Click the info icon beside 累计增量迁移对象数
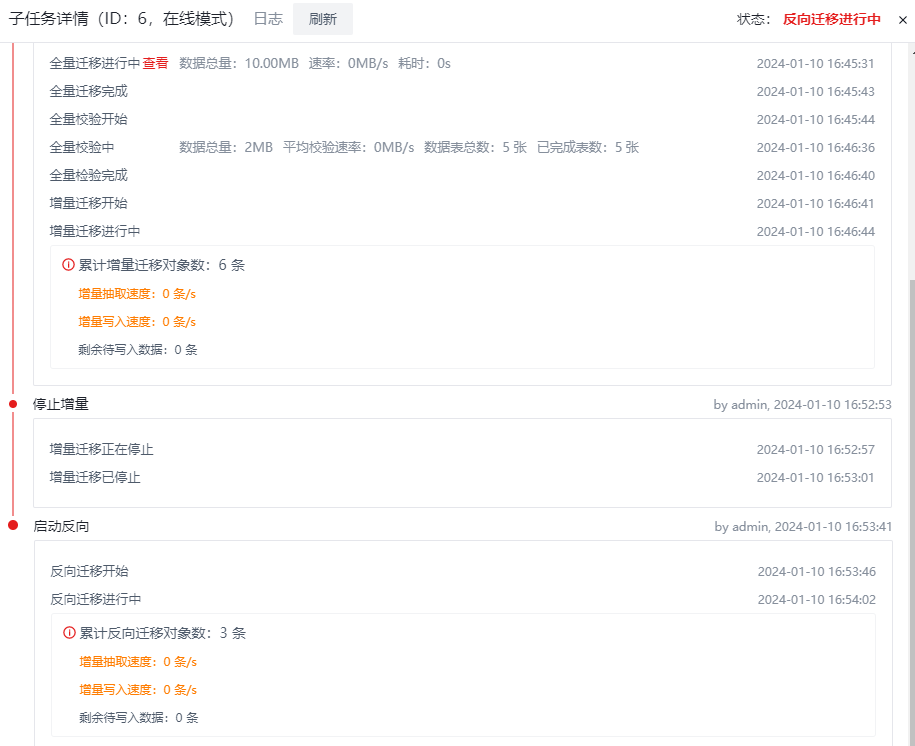Screen dimensions: 915x746 (x=66, y=264)
